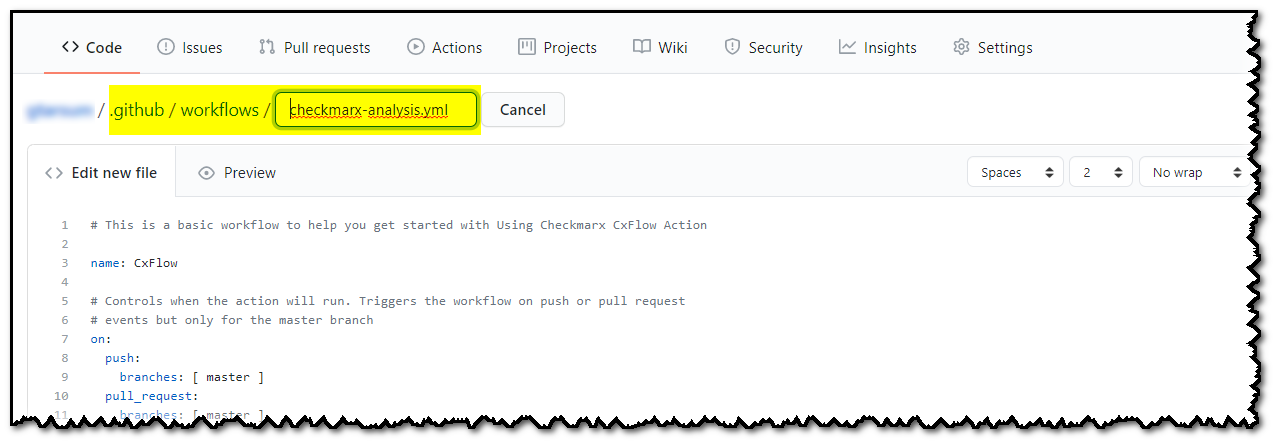Open the indent size 2 dropdown
Image resolution: width=1278 pixels, height=446 pixels.
[x=1101, y=172]
